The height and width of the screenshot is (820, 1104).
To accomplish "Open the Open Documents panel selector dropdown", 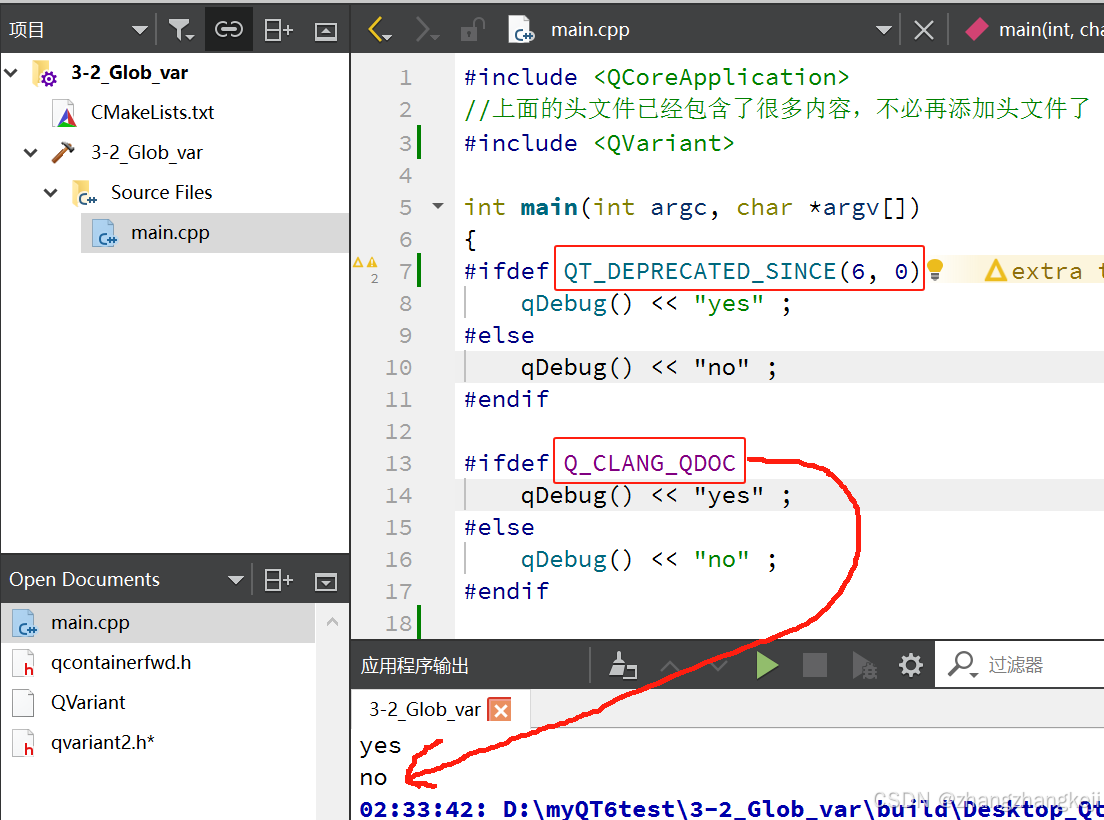I will (236, 580).
